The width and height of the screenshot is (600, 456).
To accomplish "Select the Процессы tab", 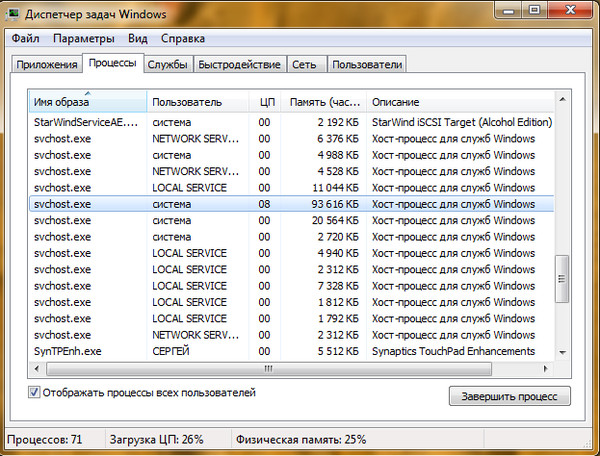I will (113, 63).
